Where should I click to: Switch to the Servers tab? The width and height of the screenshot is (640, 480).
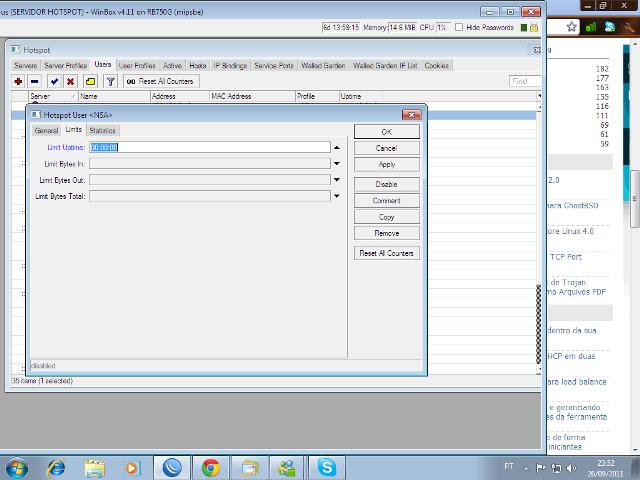(25, 65)
